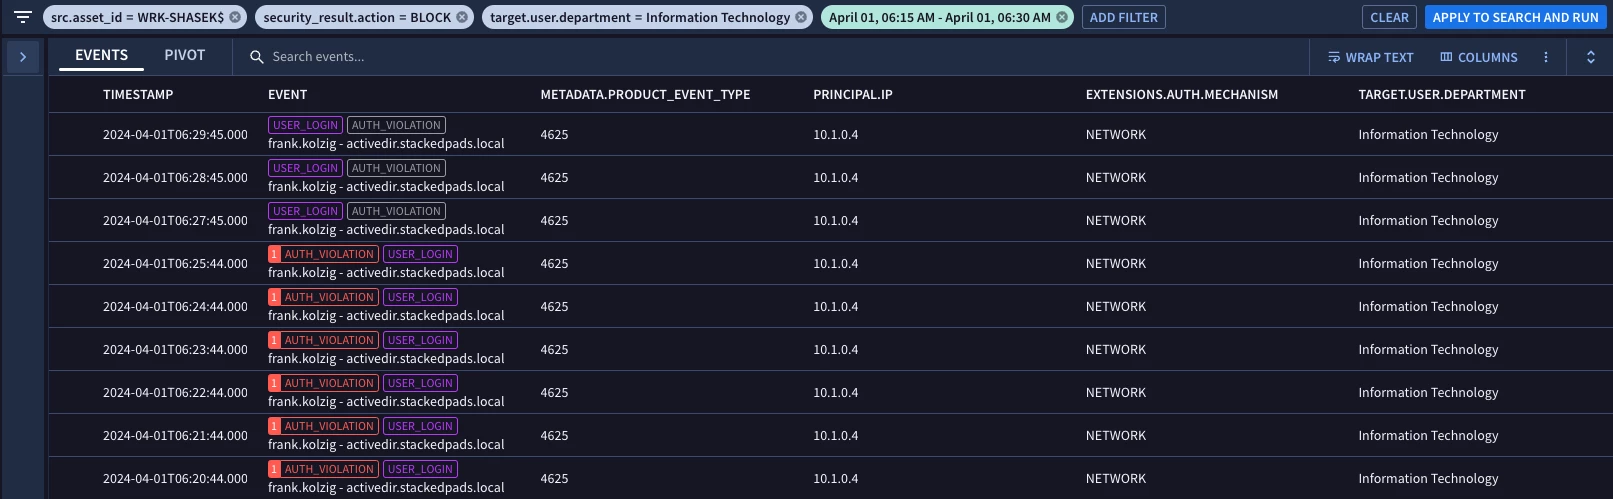The height and width of the screenshot is (499, 1613).
Task: Open the three-dot more options menu
Action: (x=1546, y=57)
